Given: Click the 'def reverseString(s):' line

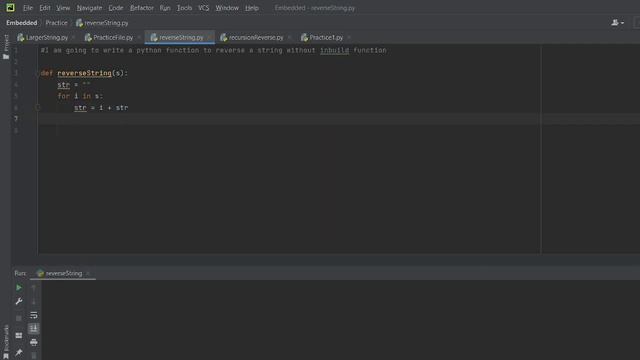Looking at the screenshot, I should point(84,73).
